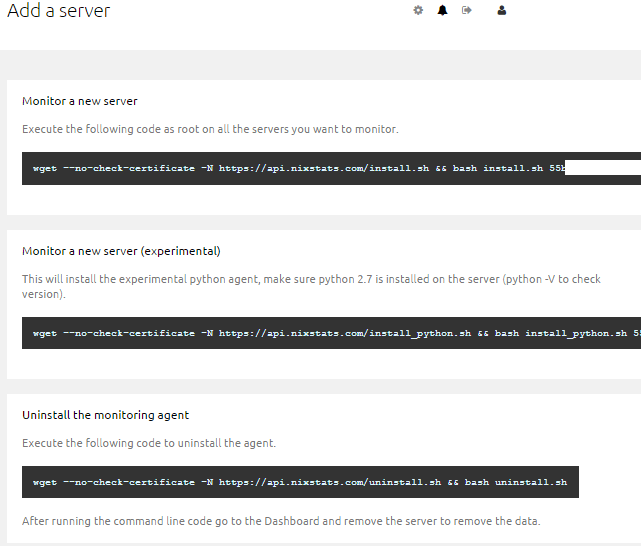Click 'wget' at start of install.sh command
The height and width of the screenshot is (546, 641).
pyautogui.click(x=45, y=169)
